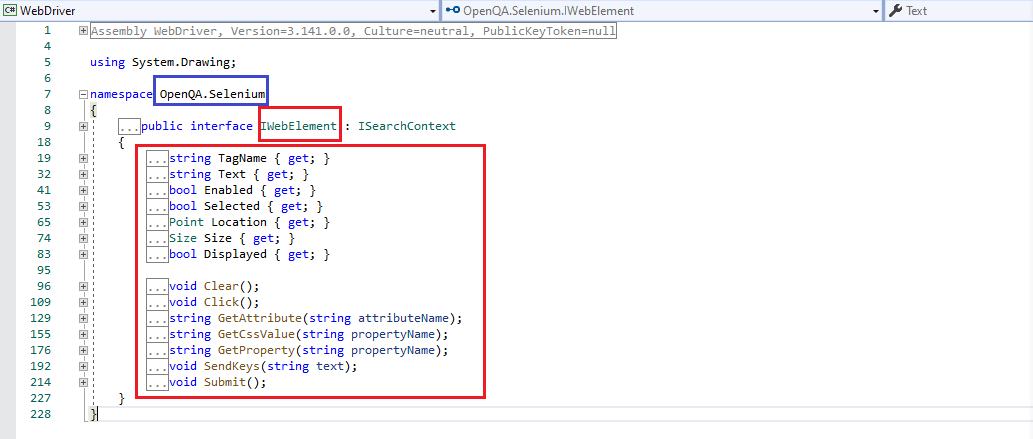Click the C# project icon beside WebDriver
This screenshot has height=439, width=1033.
[11, 11]
